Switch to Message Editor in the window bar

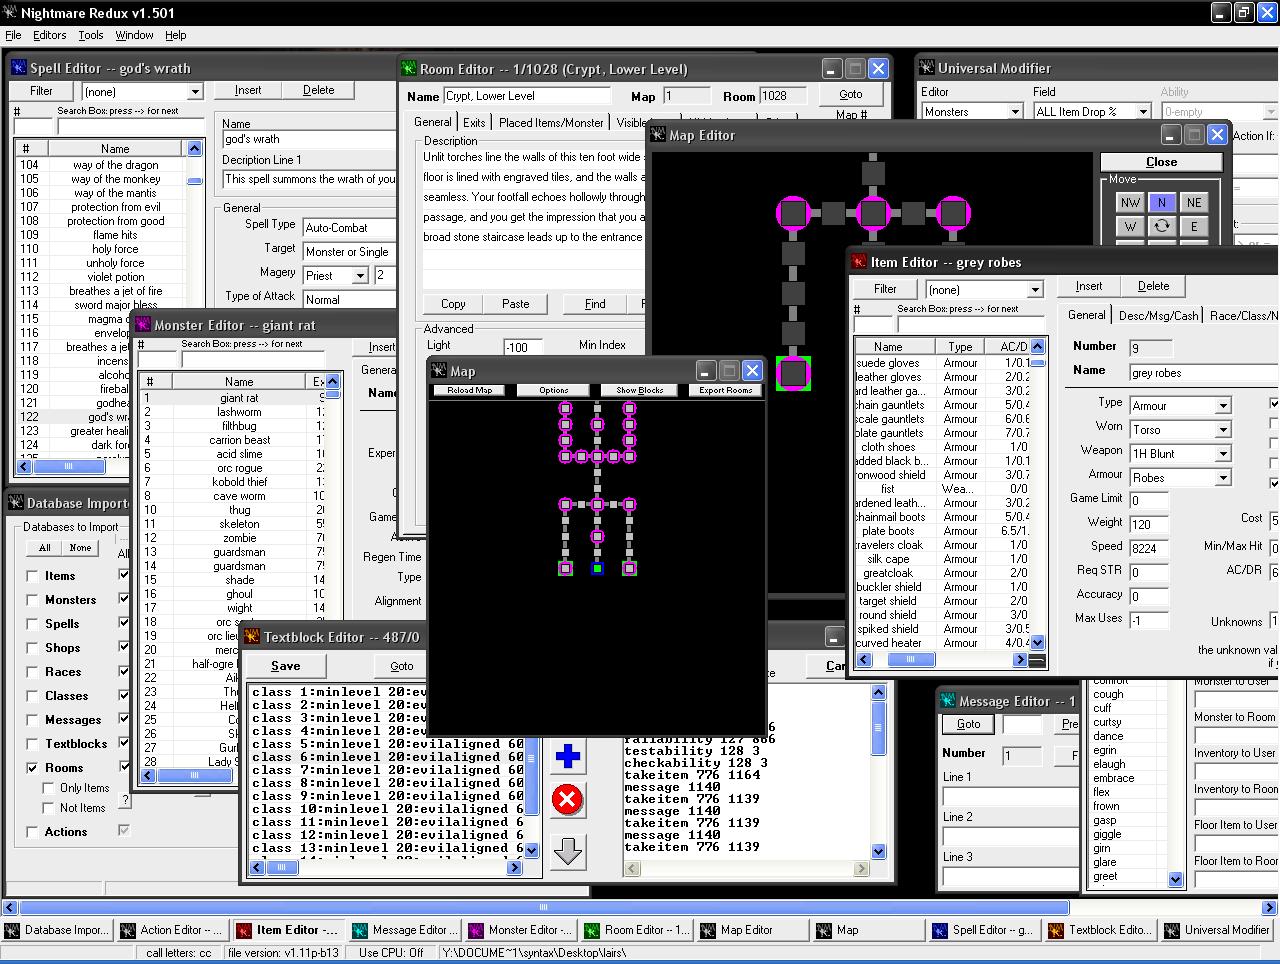coord(405,930)
